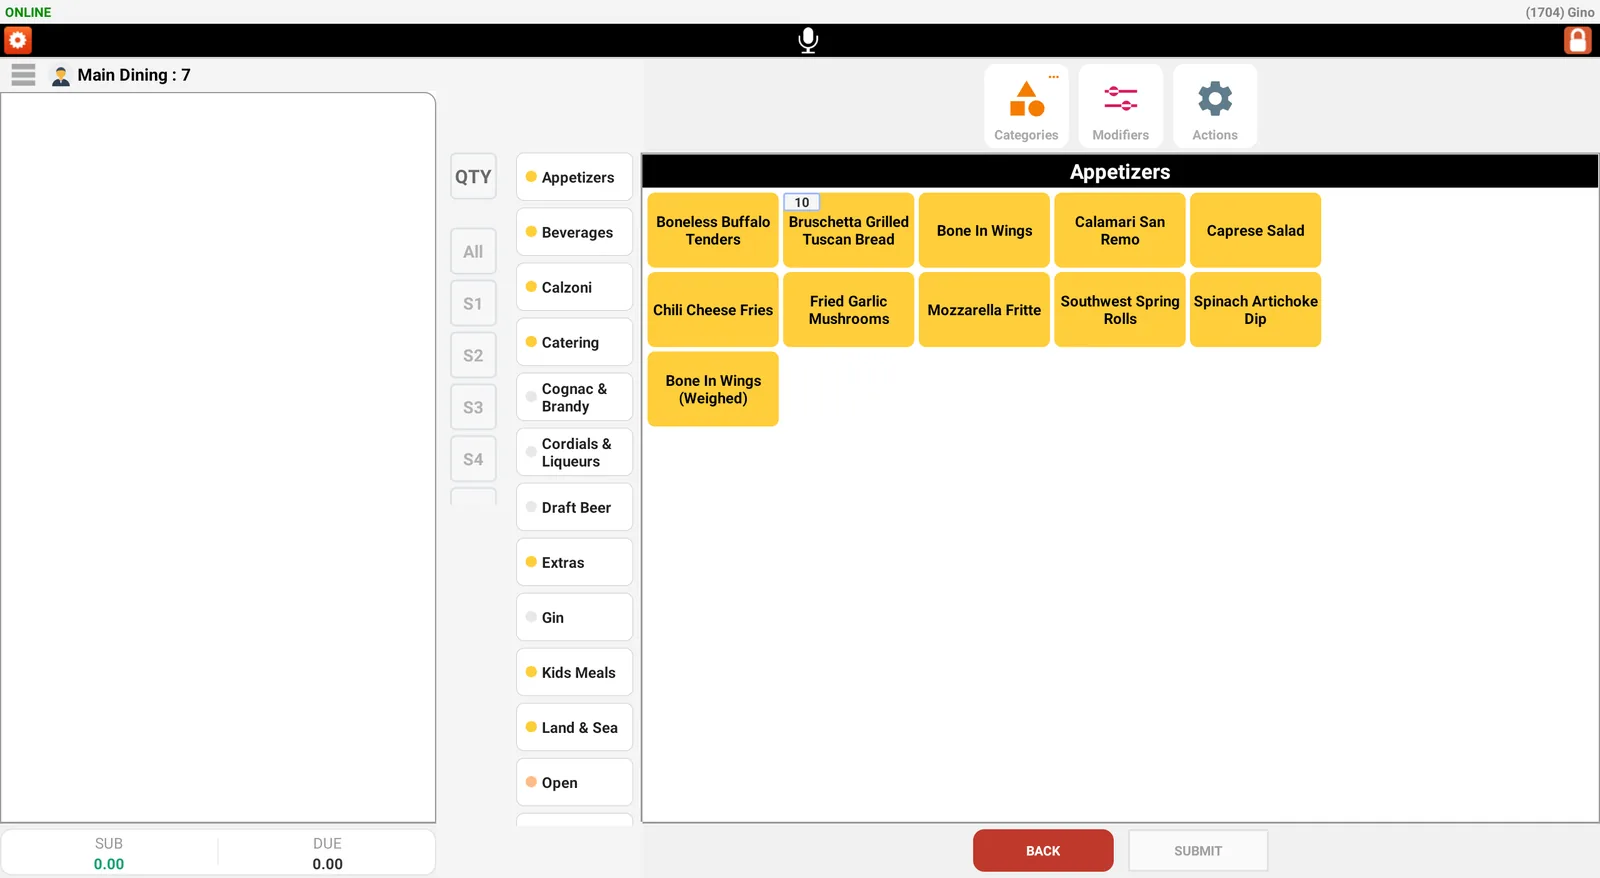
Task: Add Bruschetta Grilled Tuscan Bread item
Action: [848, 230]
